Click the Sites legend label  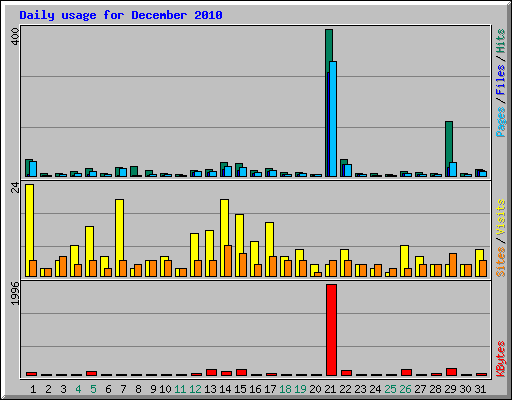[x=500, y=262]
